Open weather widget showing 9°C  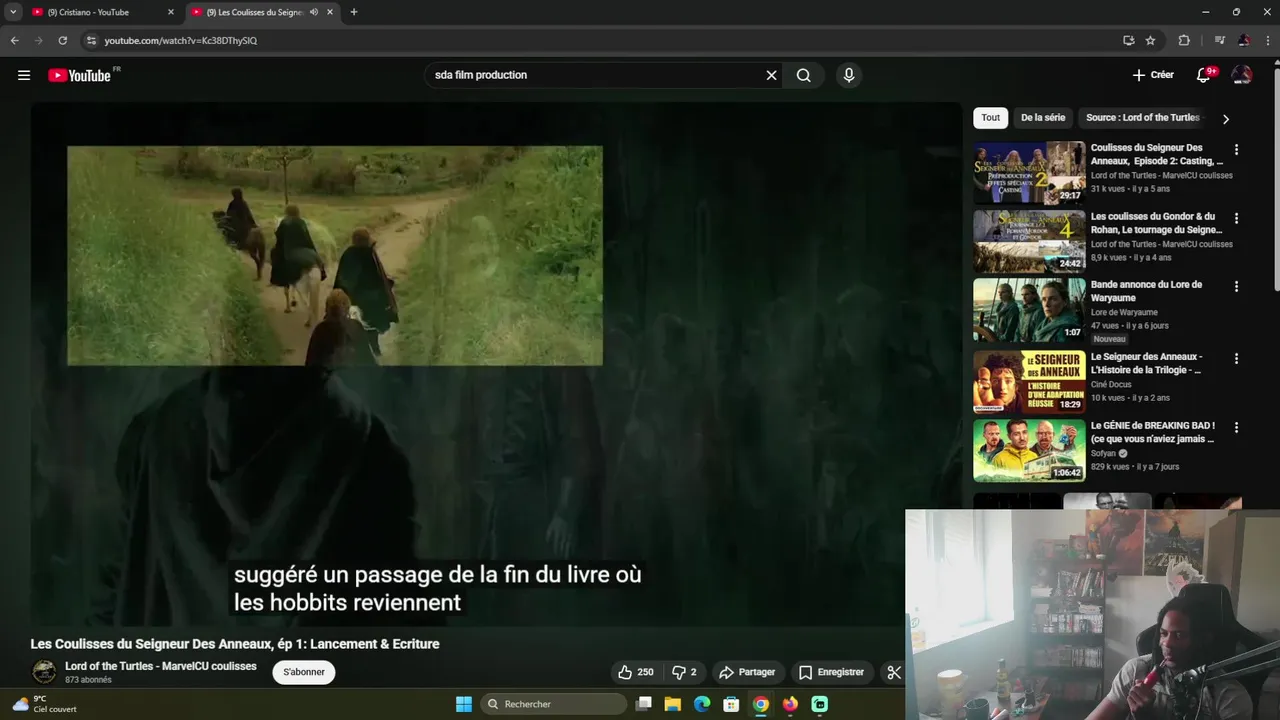point(45,704)
